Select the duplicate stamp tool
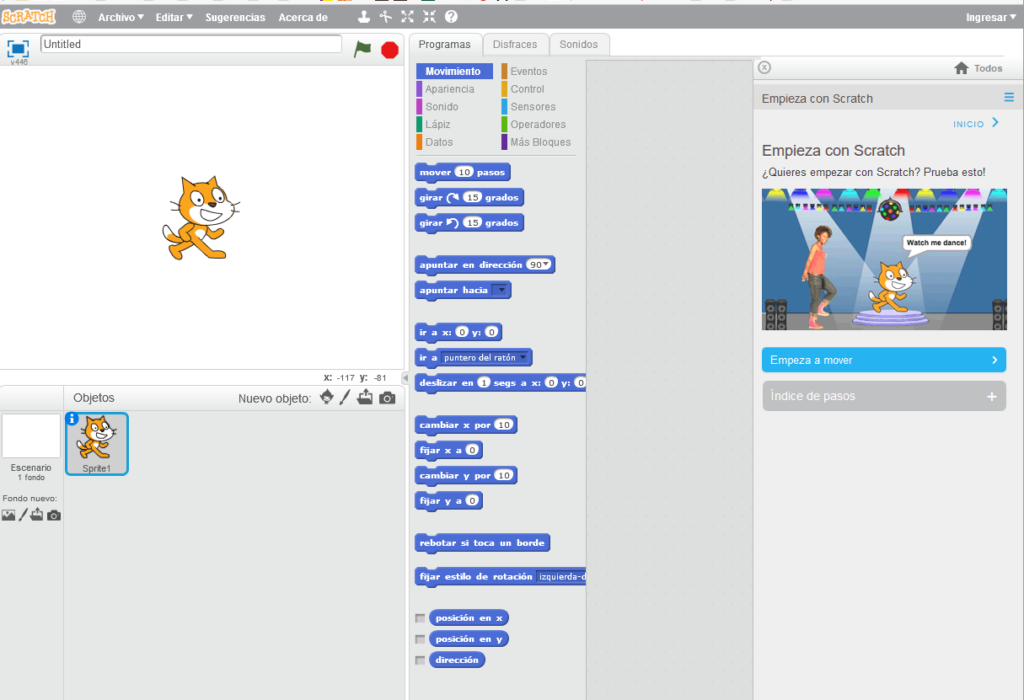Image resolution: width=1024 pixels, height=700 pixels. pos(364,17)
